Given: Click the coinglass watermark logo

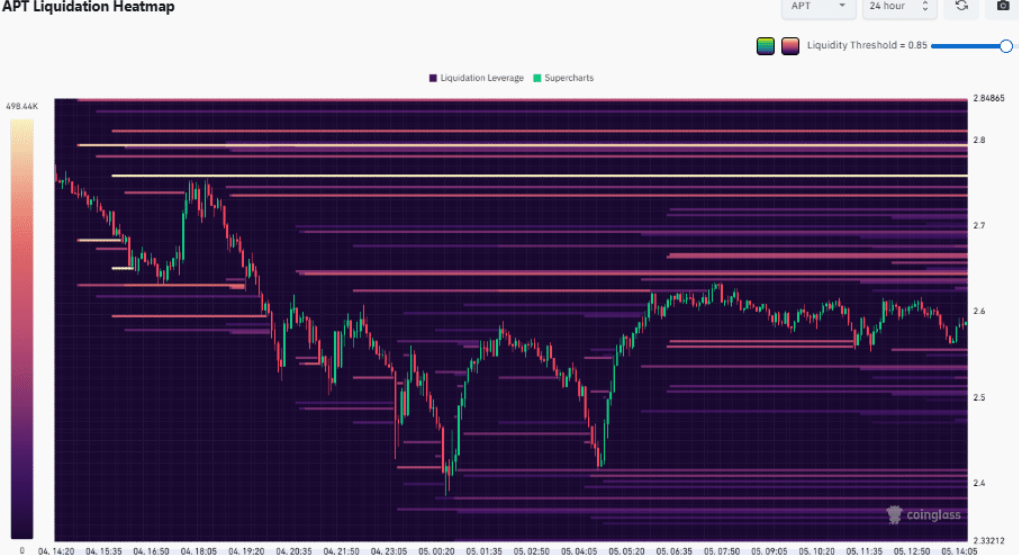Looking at the screenshot, I should click(x=924, y=514).
